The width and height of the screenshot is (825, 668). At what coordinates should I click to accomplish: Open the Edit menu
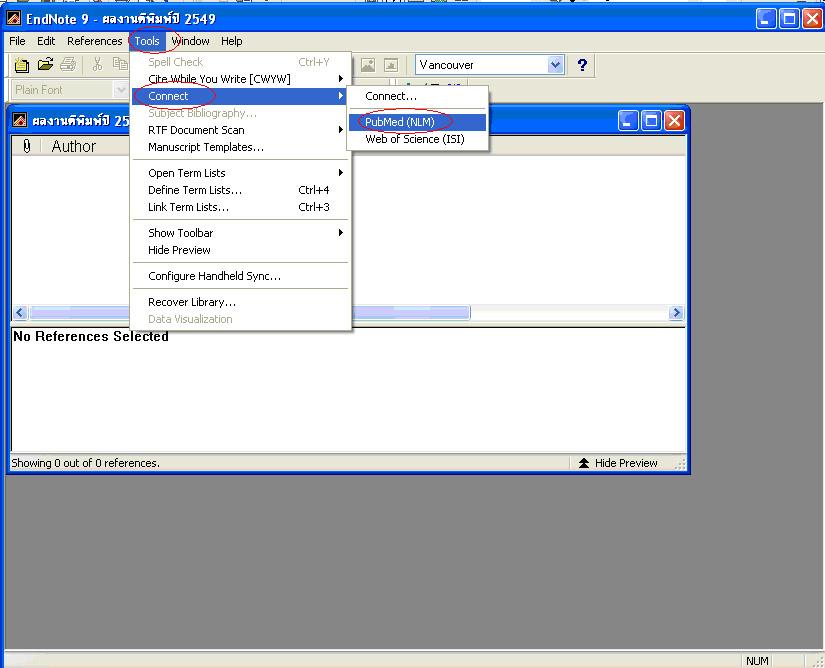pos(46,41)
